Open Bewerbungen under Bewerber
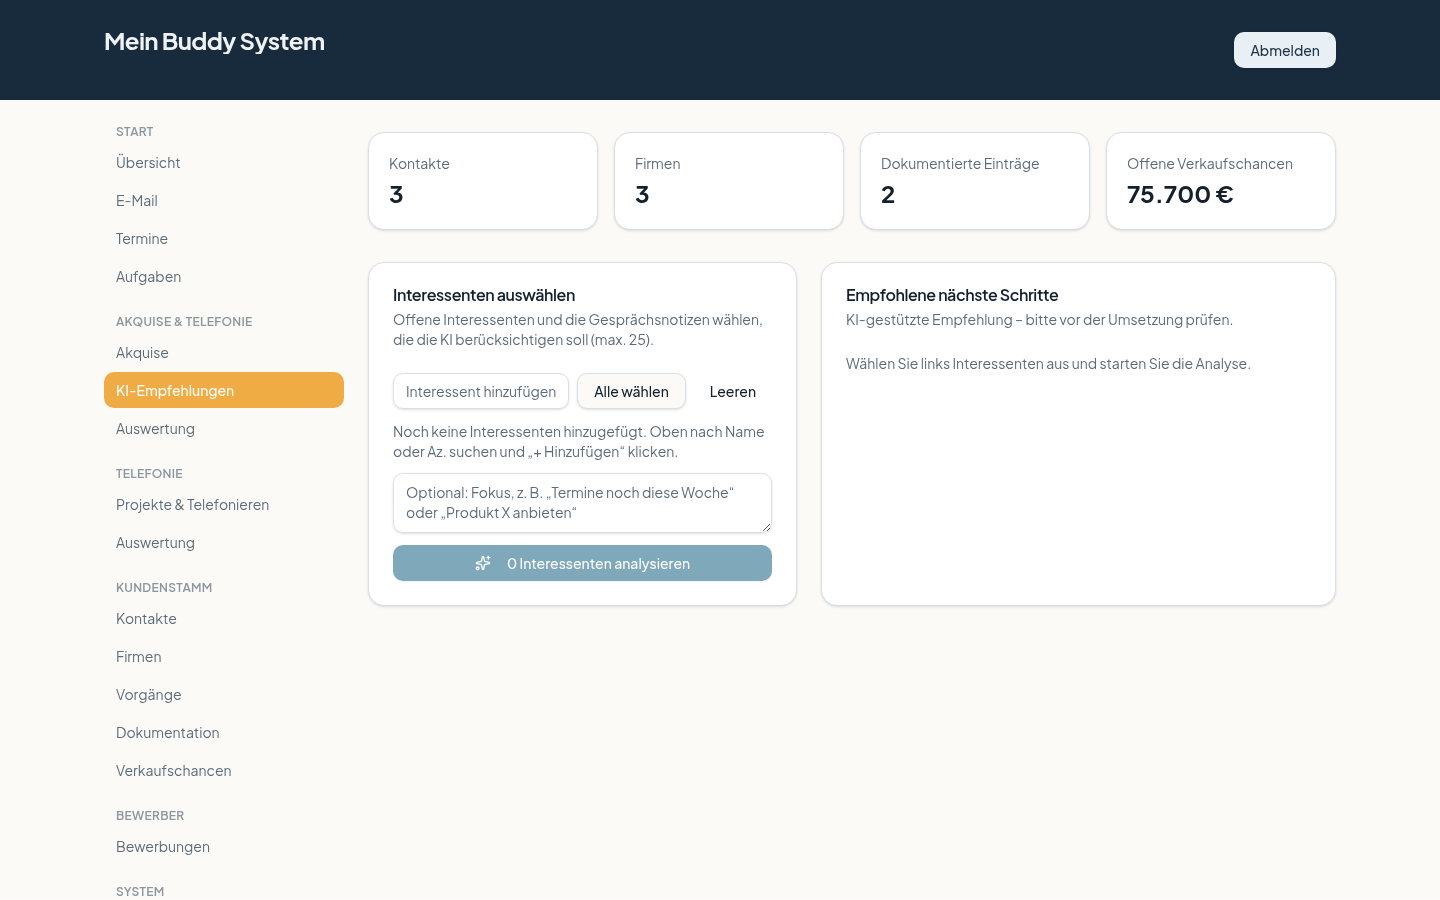The height and width of the screenshot is (900, 1440). (x=224, y=846)
